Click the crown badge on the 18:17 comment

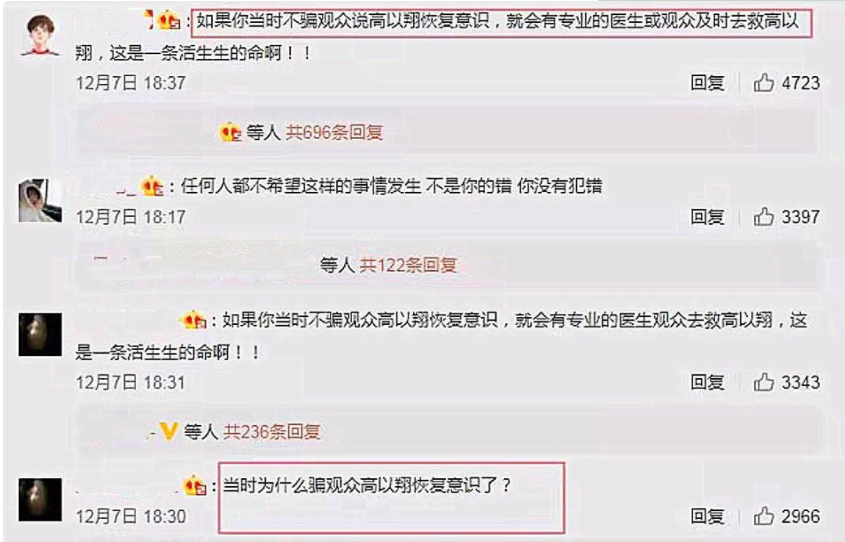(152, 186)
